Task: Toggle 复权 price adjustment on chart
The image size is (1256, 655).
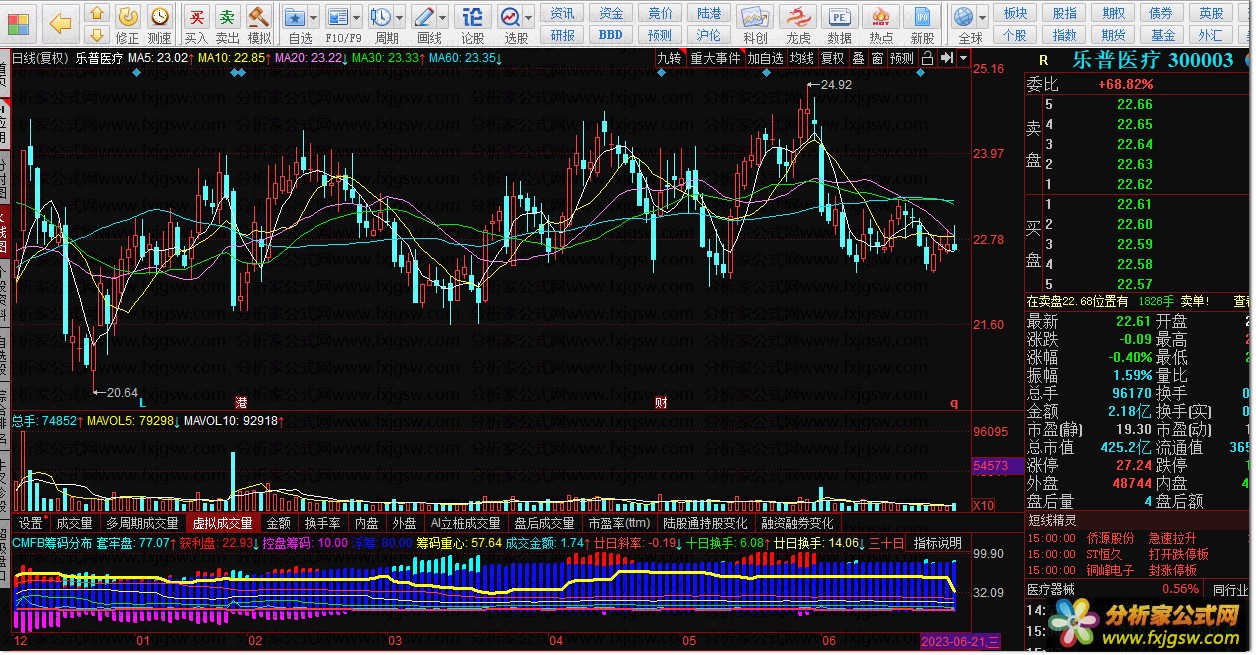Action: tap(831, 58)
